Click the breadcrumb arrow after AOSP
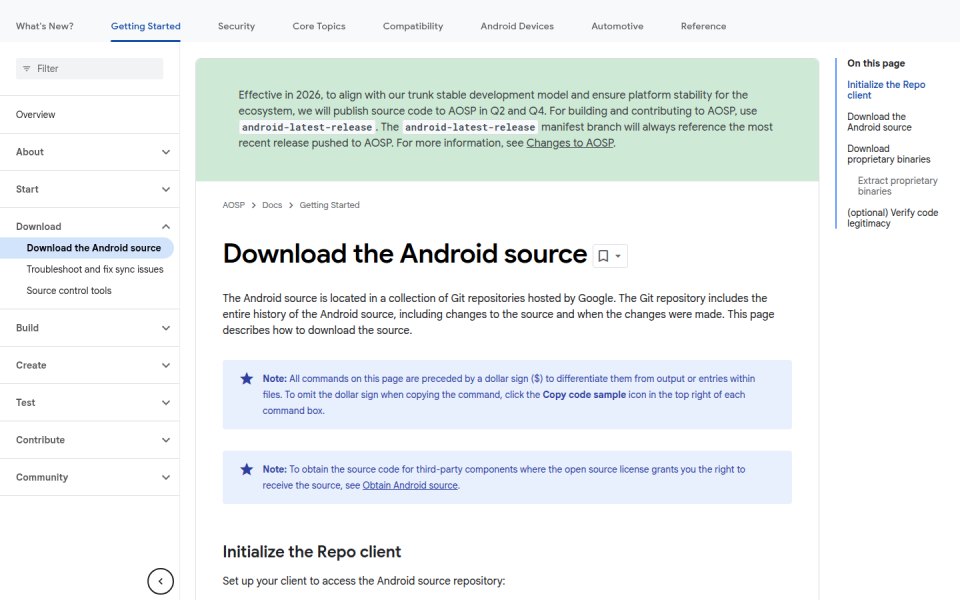Viewport: 960px width, 600px height. point(253,205)
